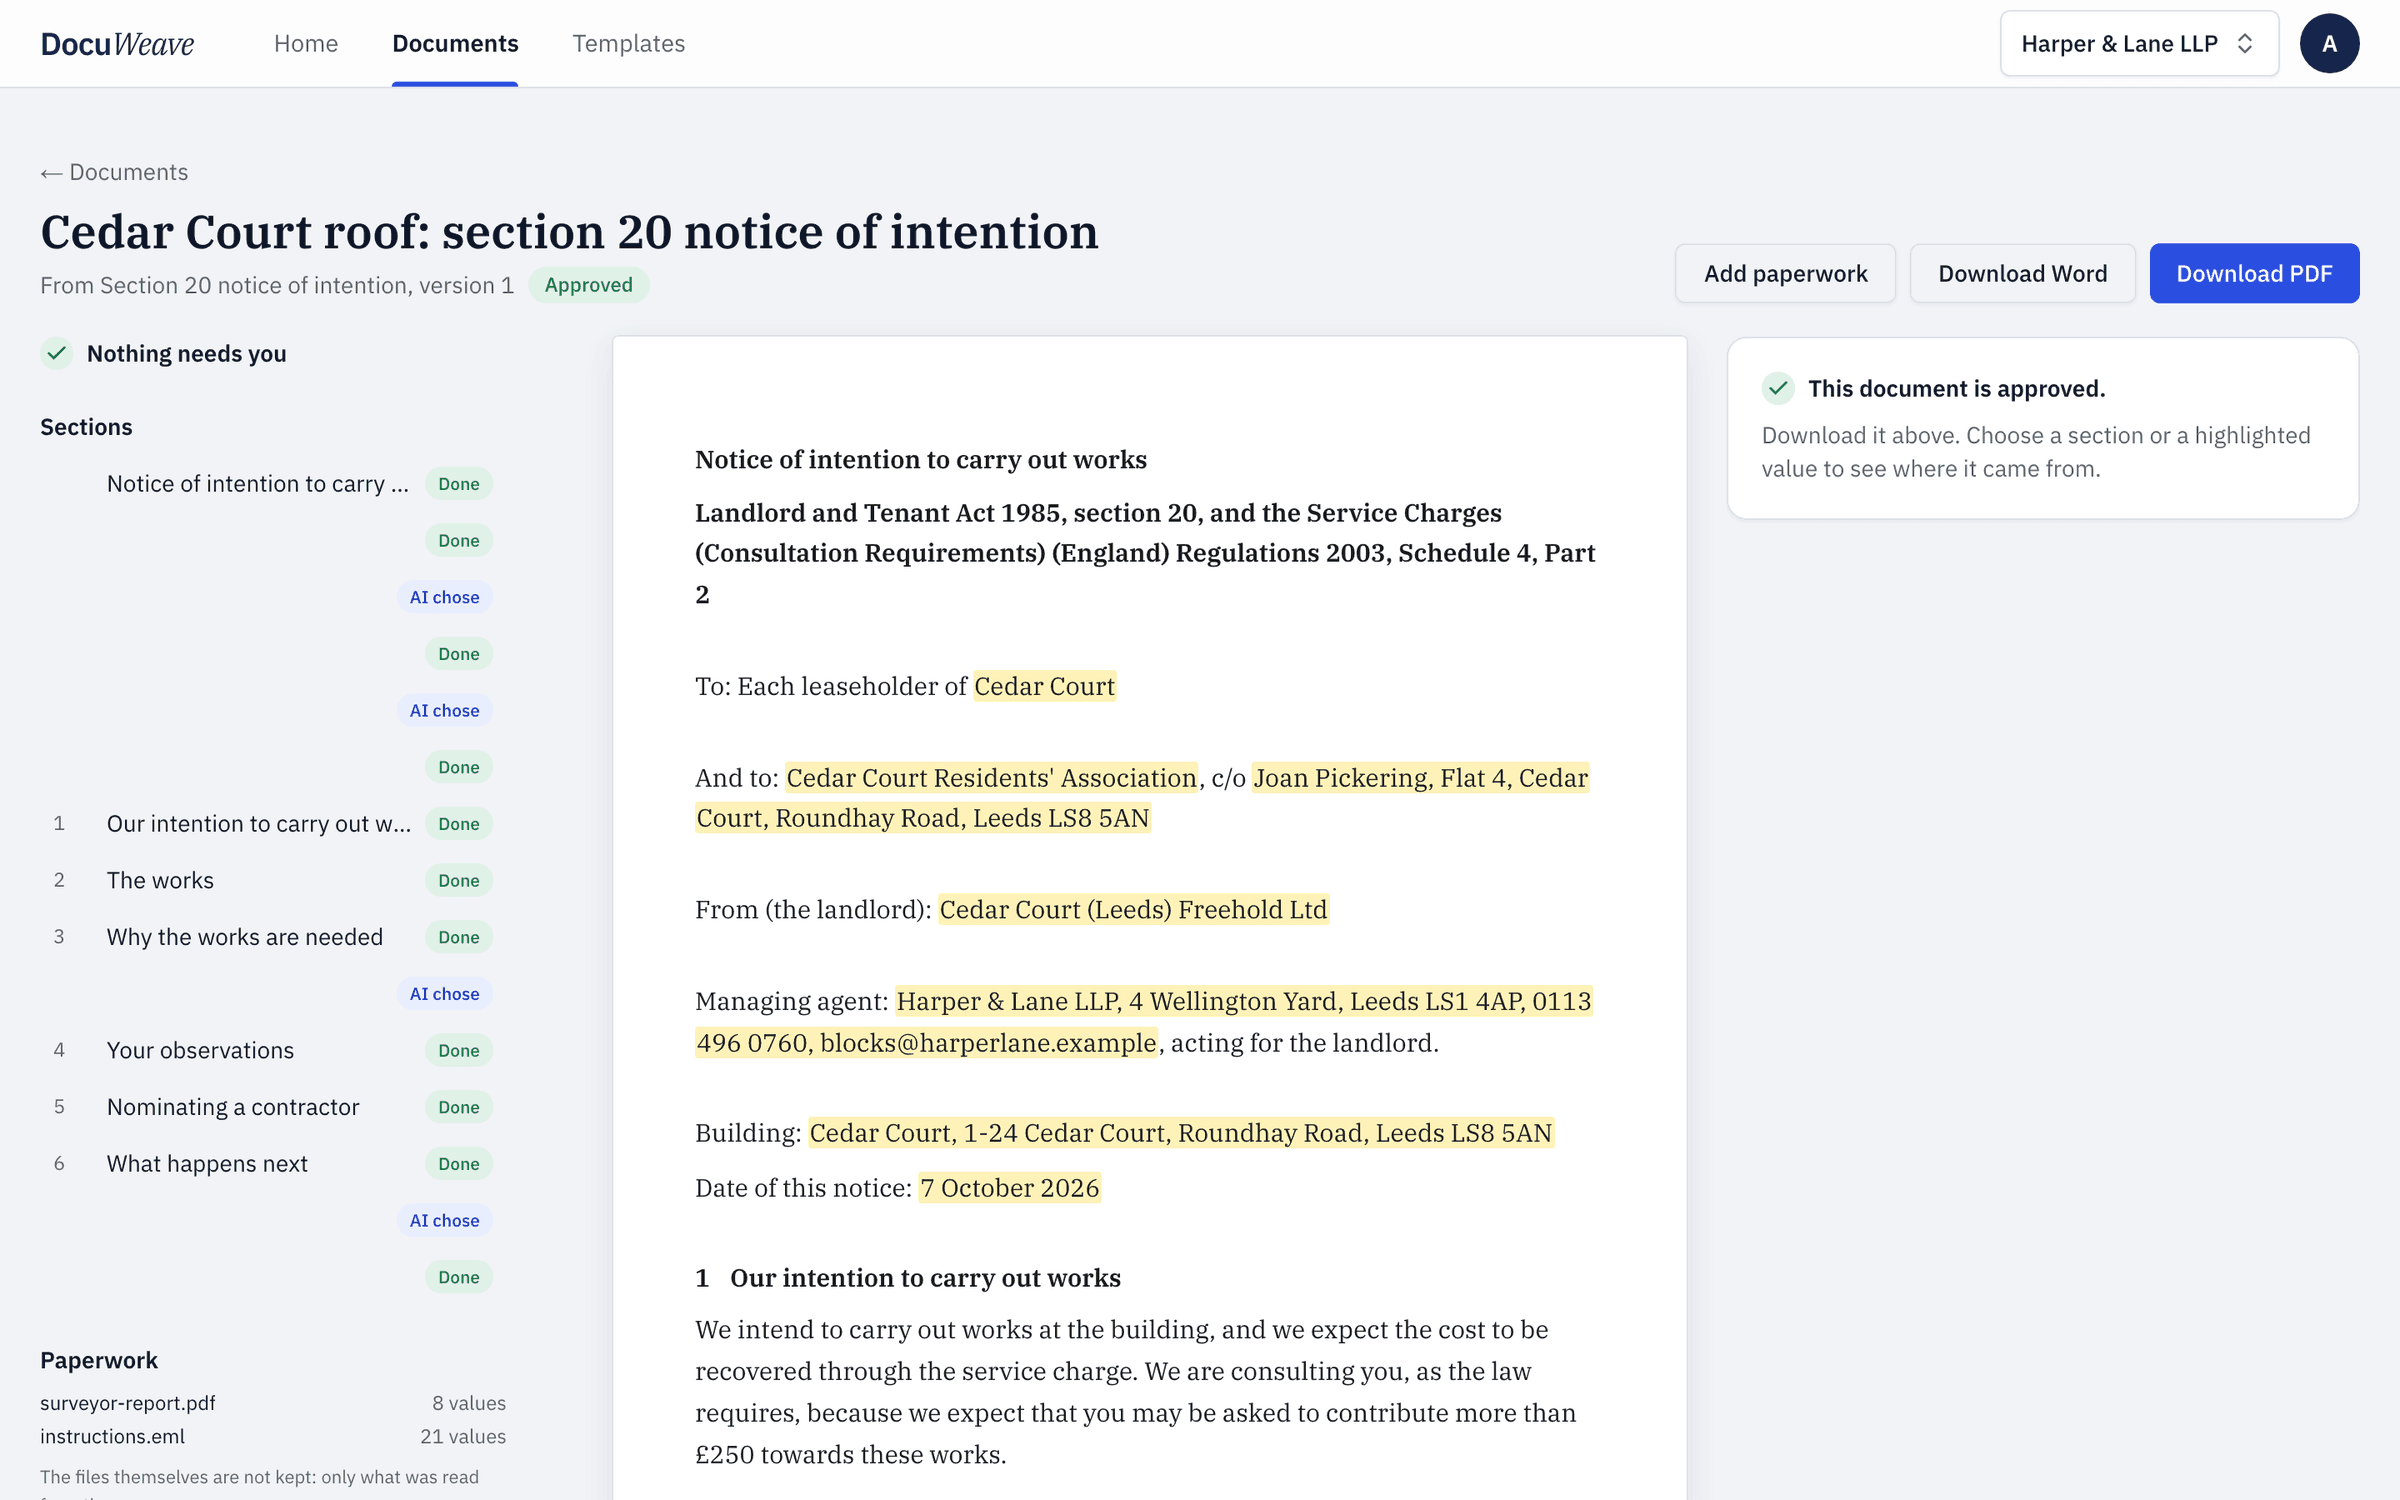The width and height of the screenshot is (2400, 1500).
Task: Click highlighted Cedar Court (Leeds) Freehold Ltd
Action: point(1133,909)
